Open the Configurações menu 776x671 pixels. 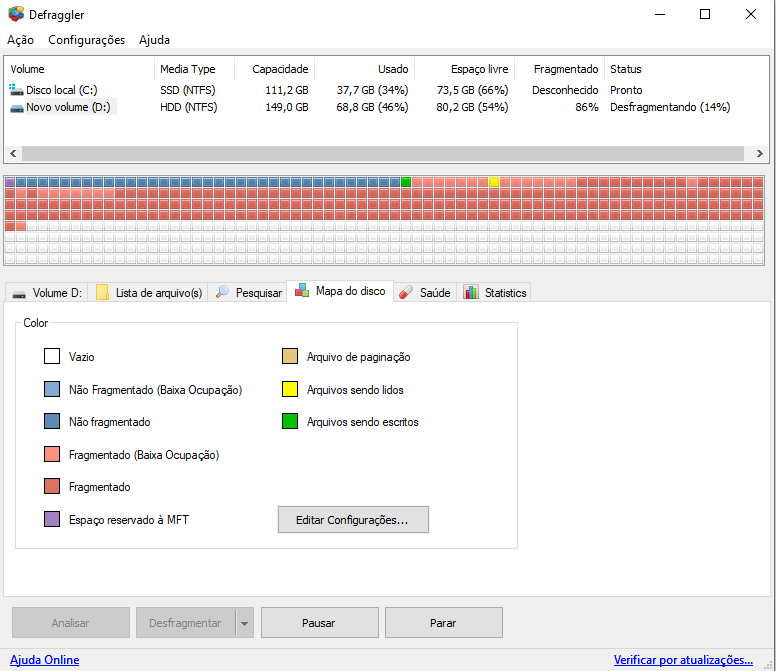click(87, 40)
